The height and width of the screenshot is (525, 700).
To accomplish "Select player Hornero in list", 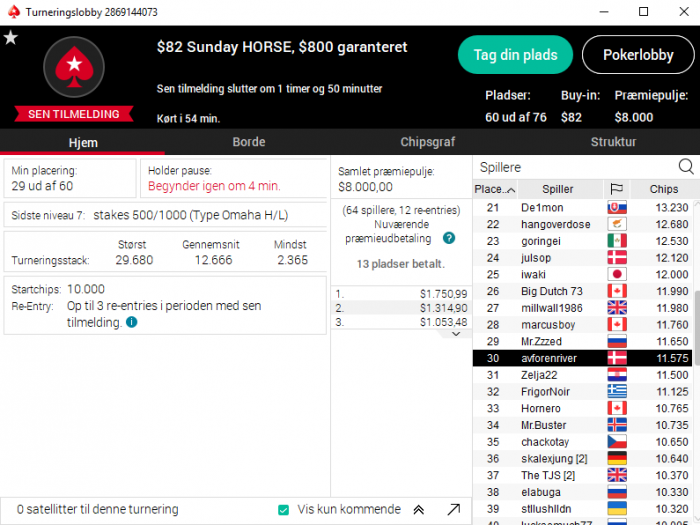I will (541, 408).
